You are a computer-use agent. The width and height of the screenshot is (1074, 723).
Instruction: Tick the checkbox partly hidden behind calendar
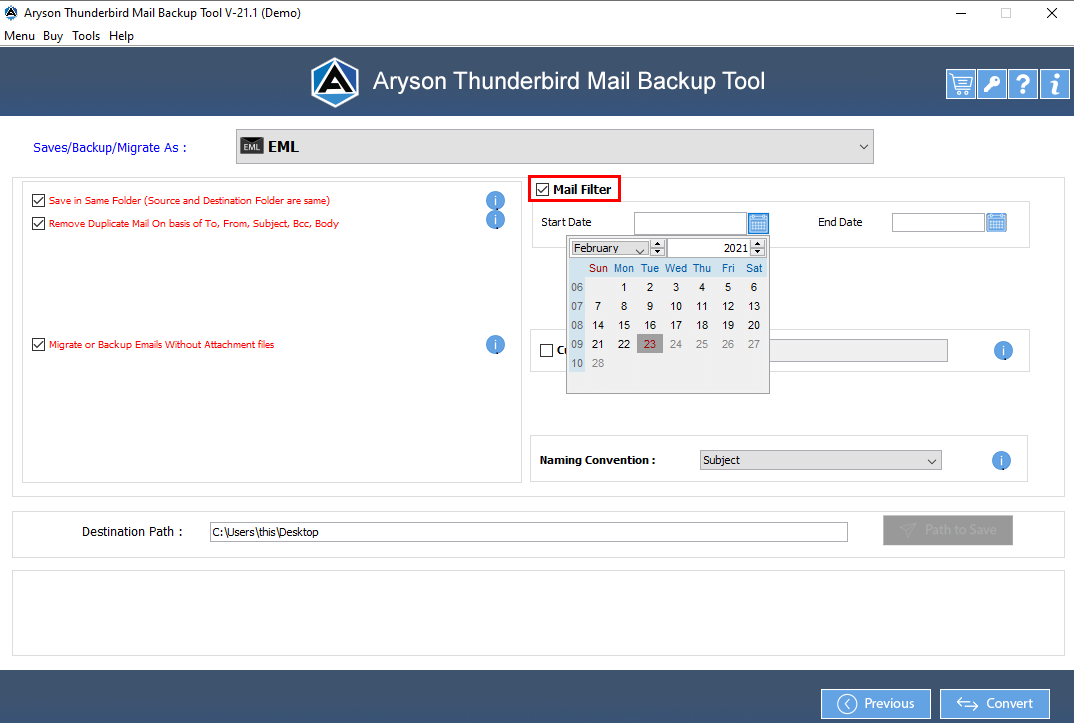(547, 351)
